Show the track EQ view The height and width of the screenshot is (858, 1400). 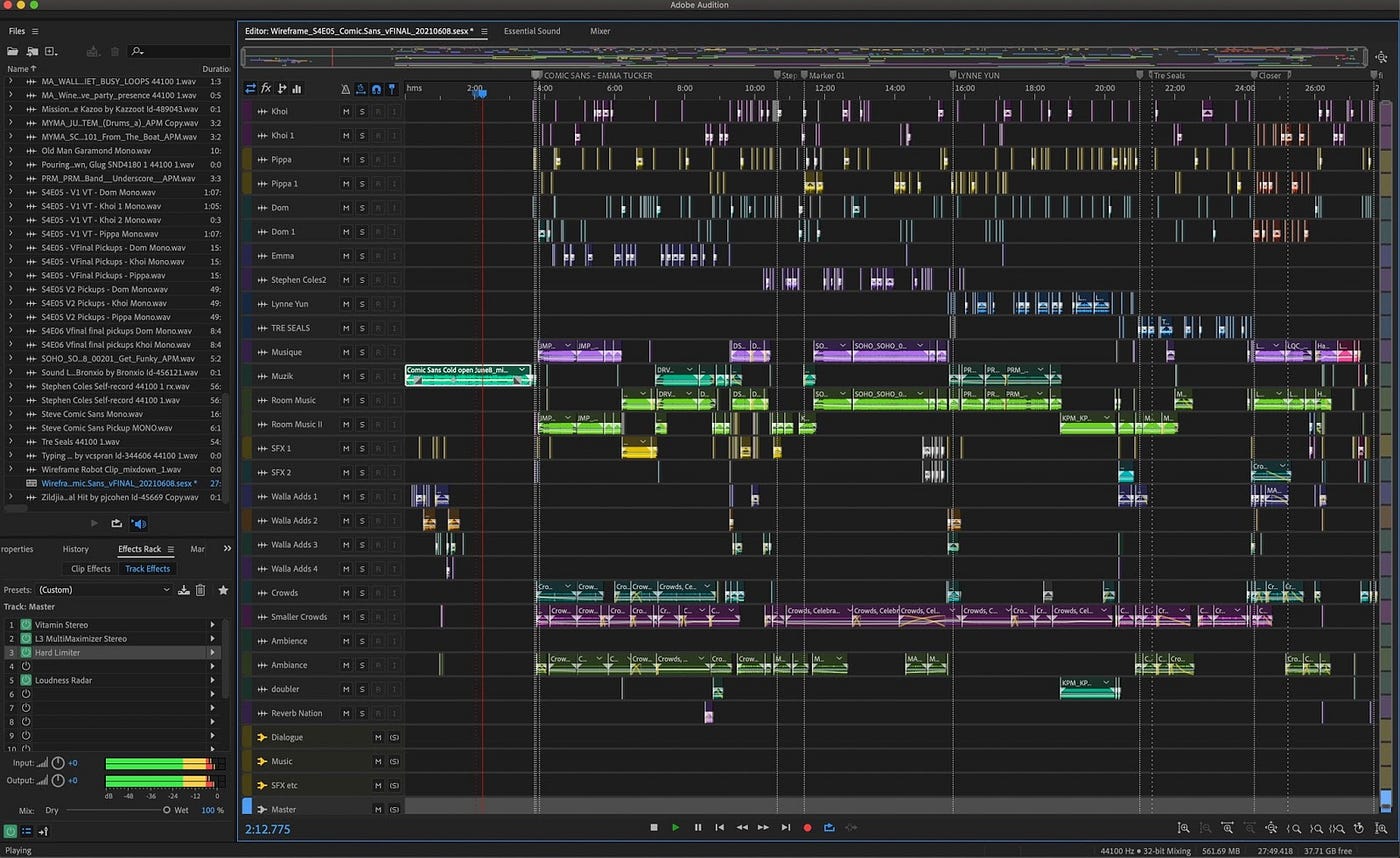297,88
